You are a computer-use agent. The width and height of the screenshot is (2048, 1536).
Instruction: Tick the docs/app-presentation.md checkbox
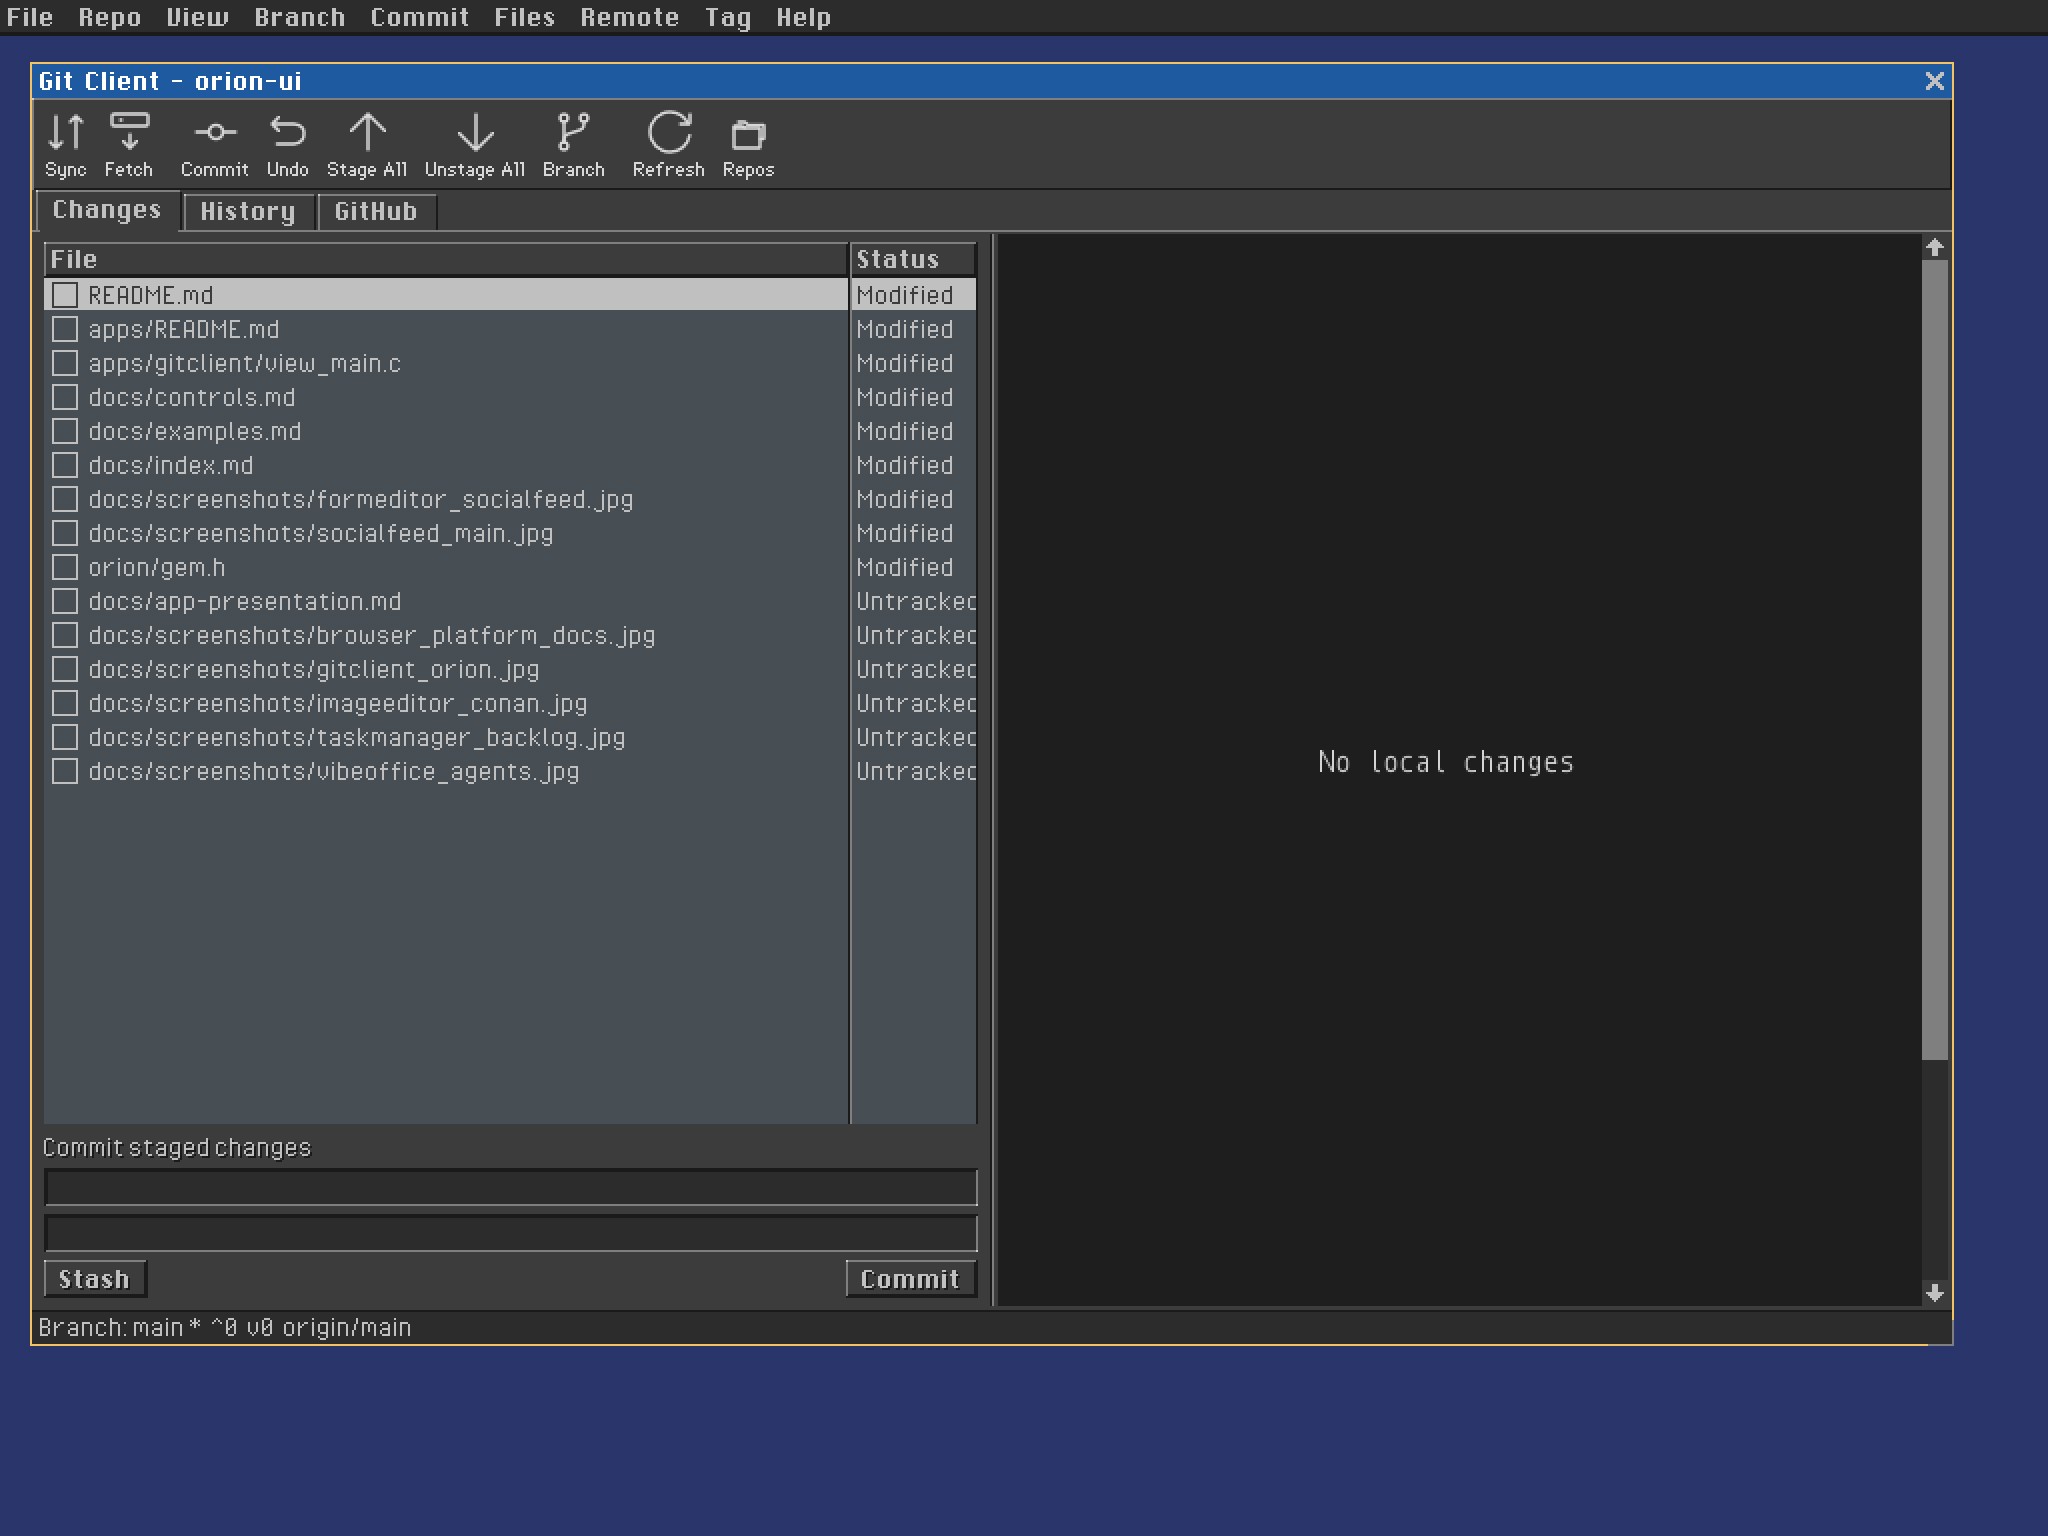65,601
